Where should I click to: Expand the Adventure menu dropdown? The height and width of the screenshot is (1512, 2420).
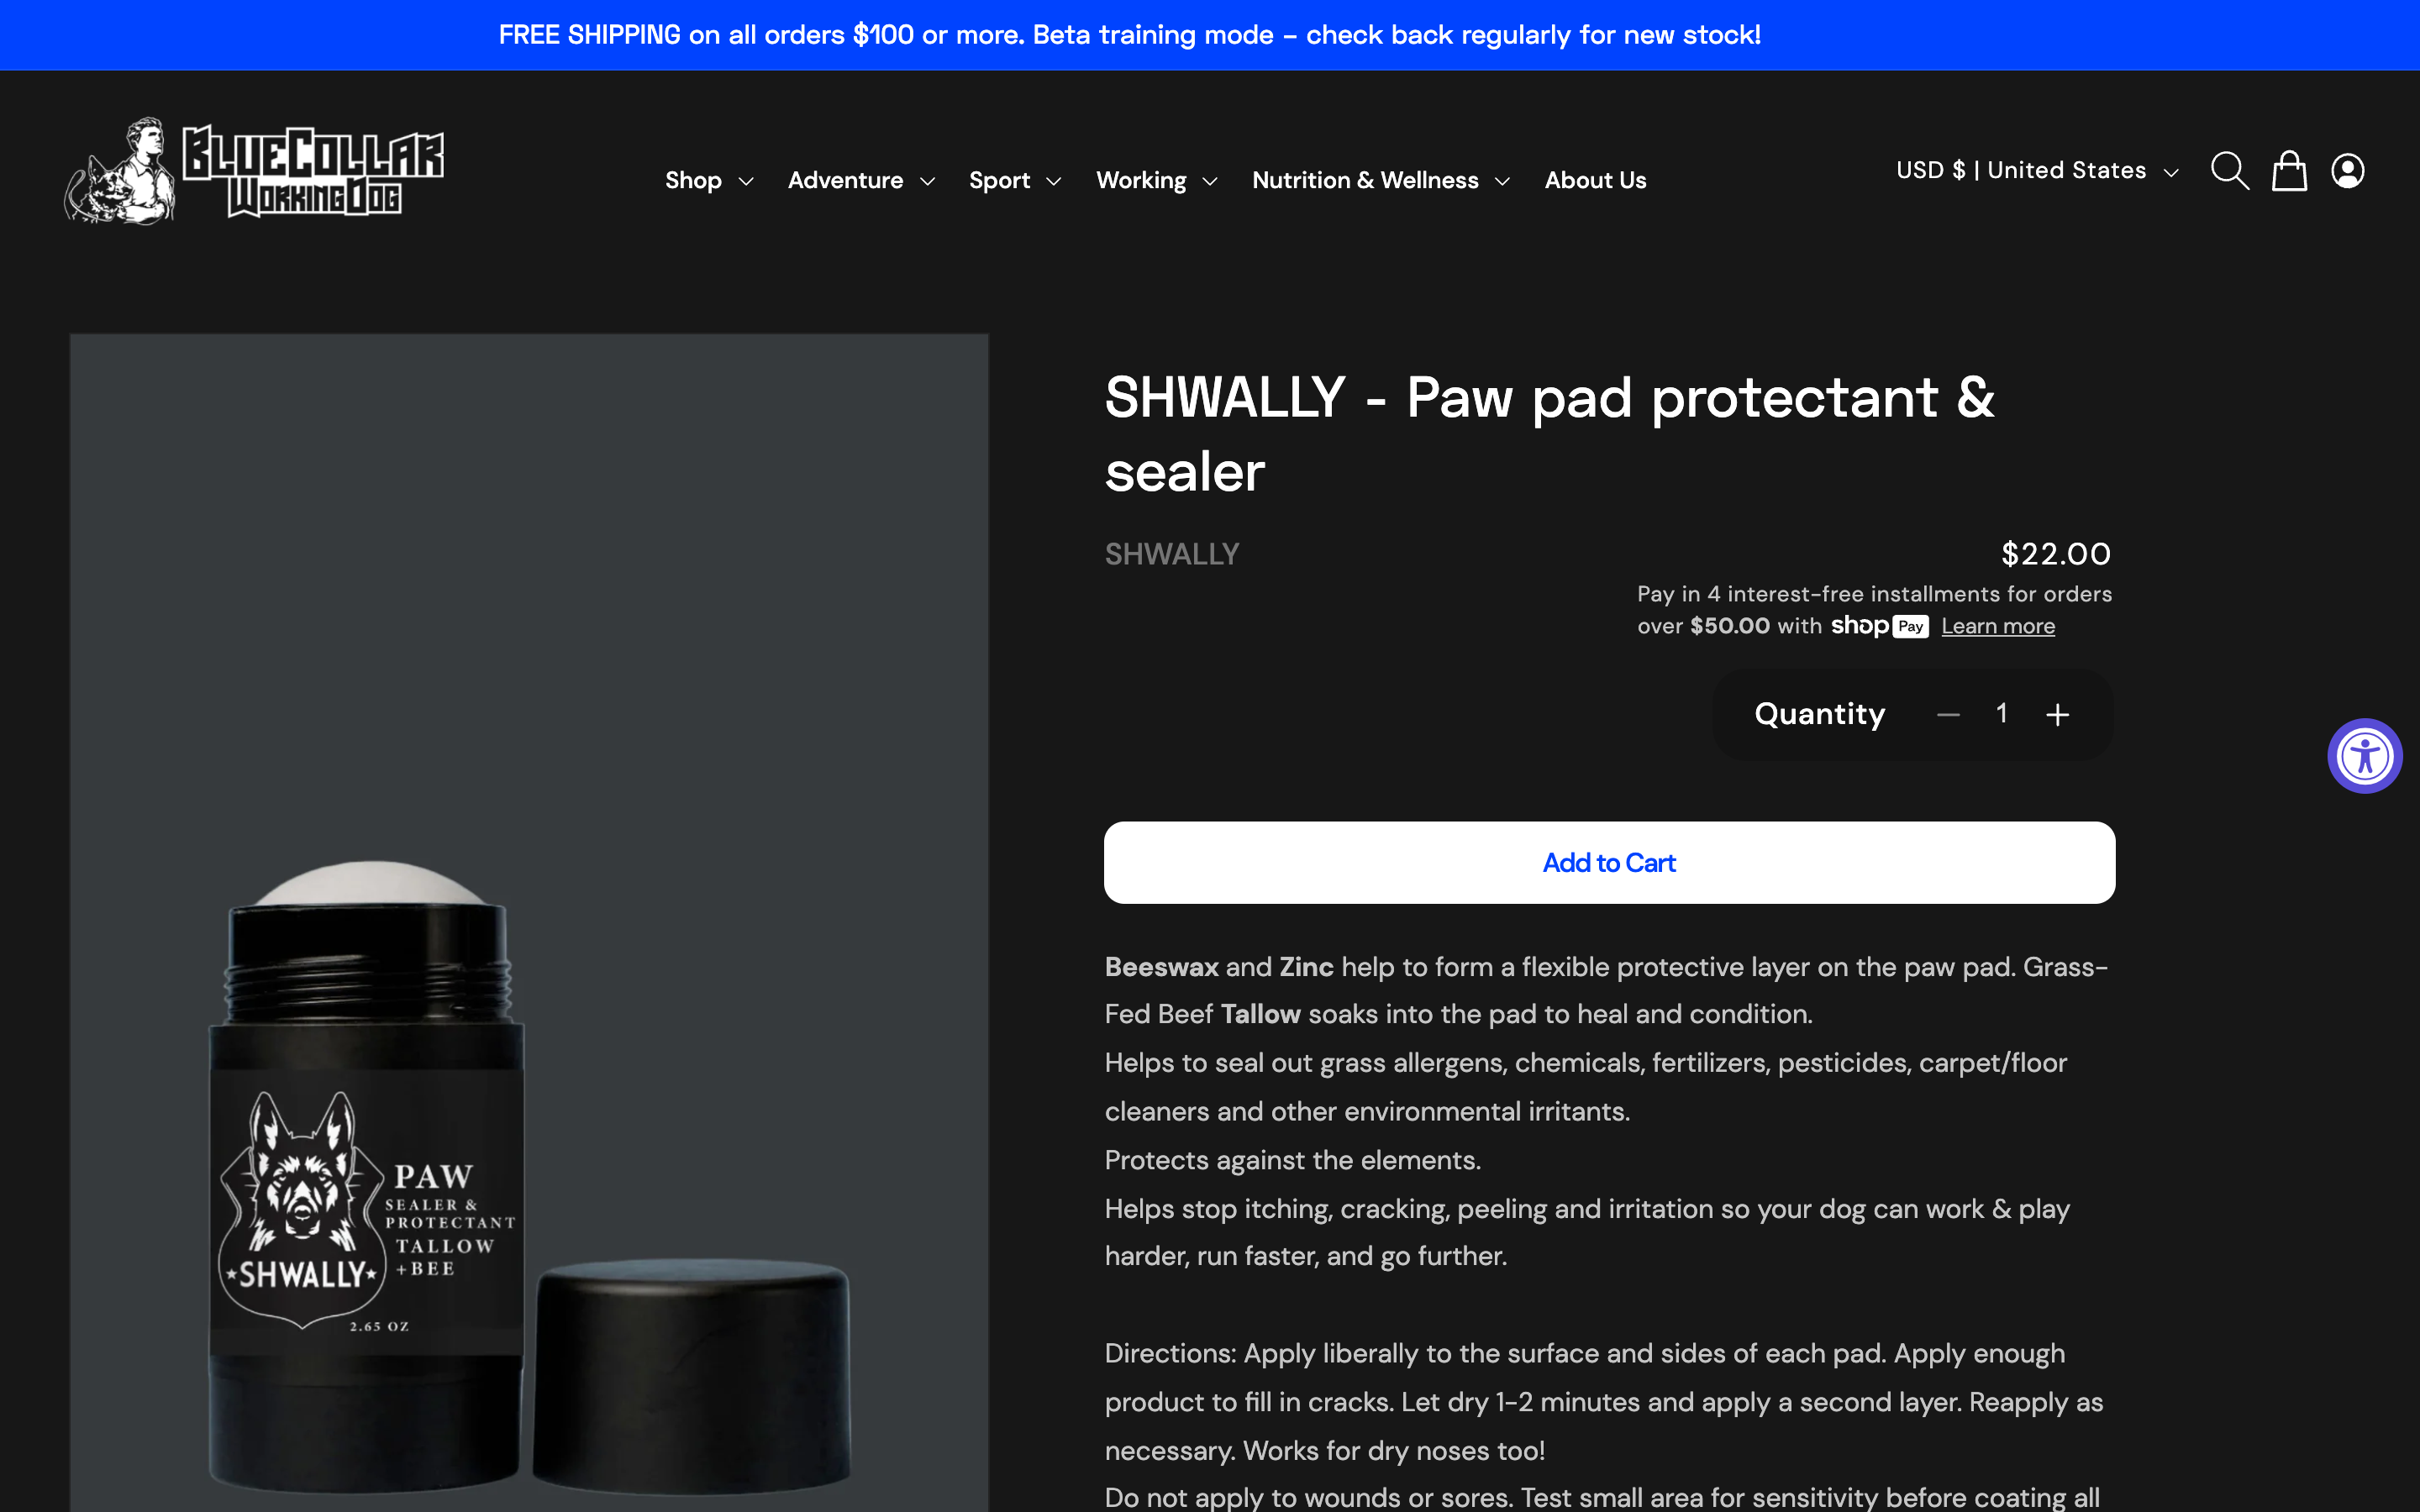(861, 181)
